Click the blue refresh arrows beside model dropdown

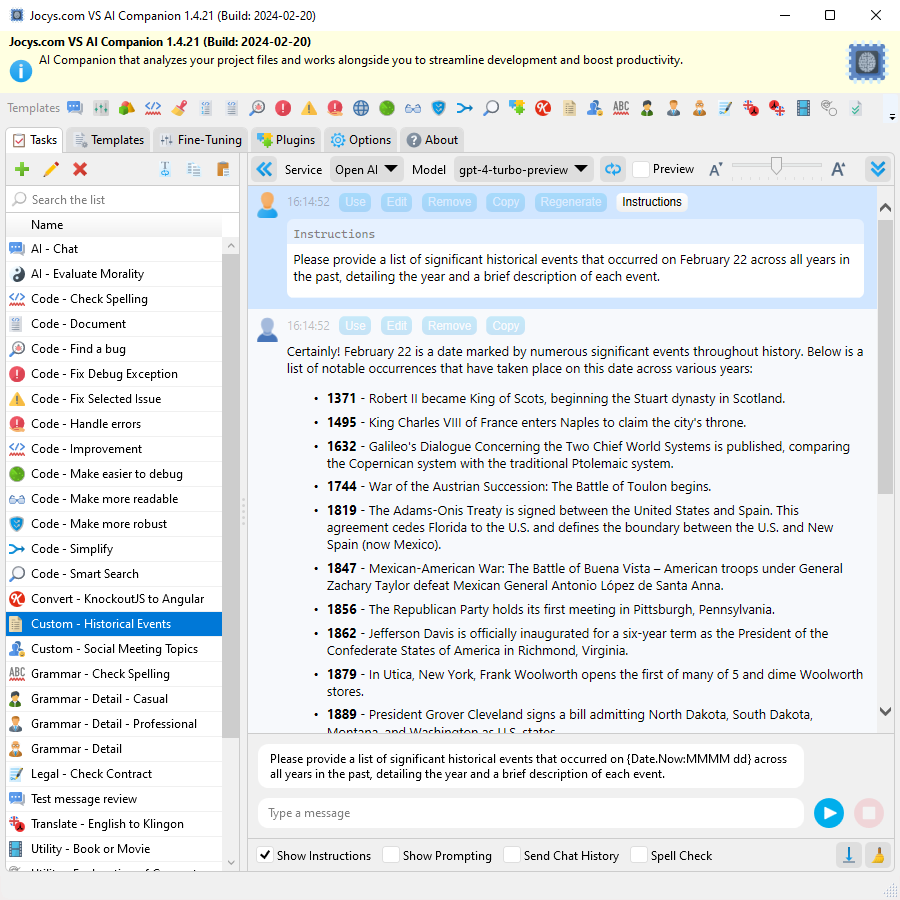click(x=613, y=169)
